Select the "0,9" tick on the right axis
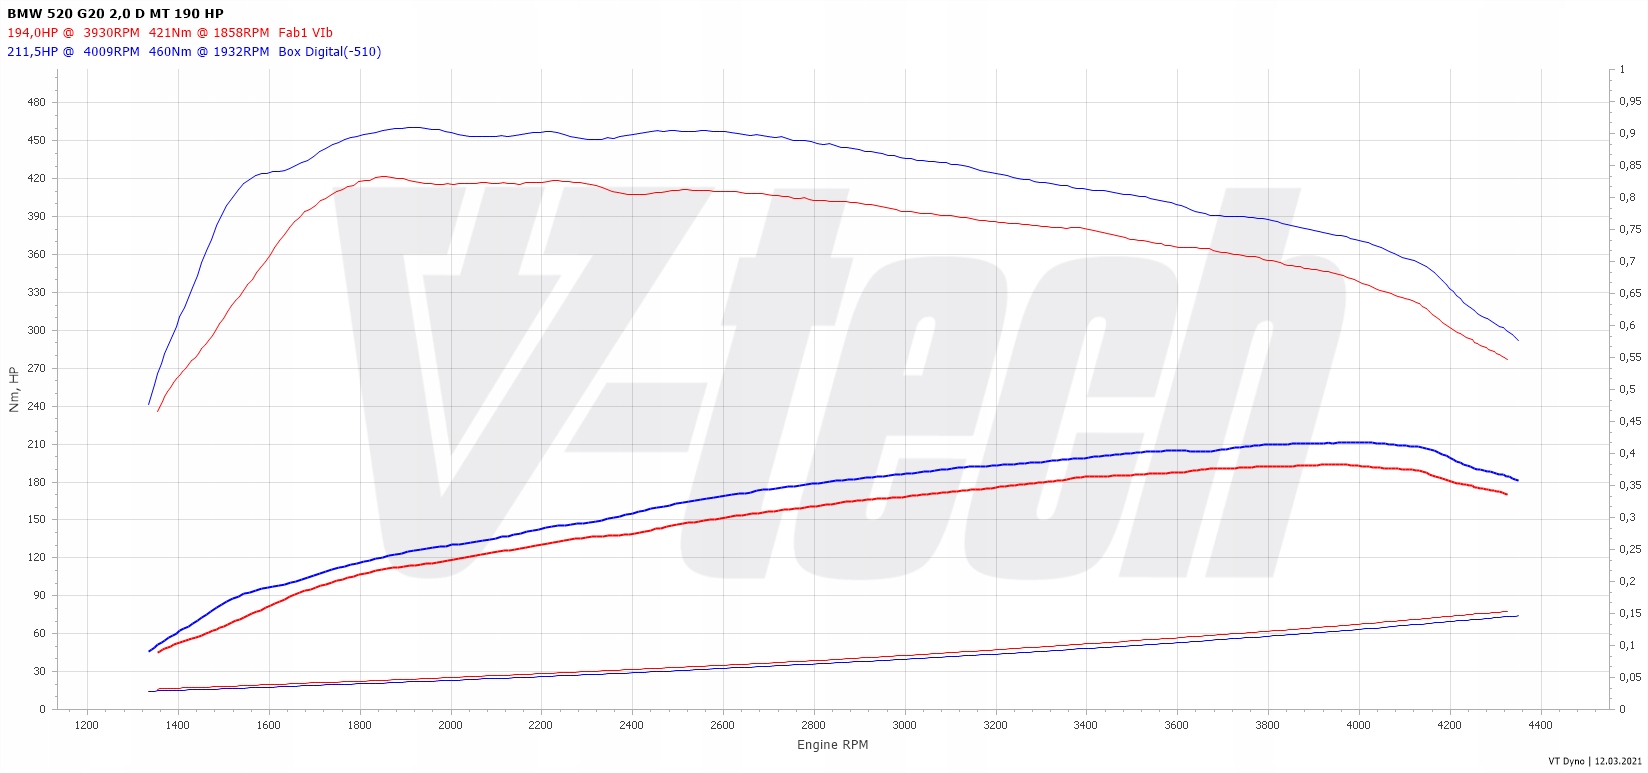1648x773 pixels. [x=1627, y=133]
